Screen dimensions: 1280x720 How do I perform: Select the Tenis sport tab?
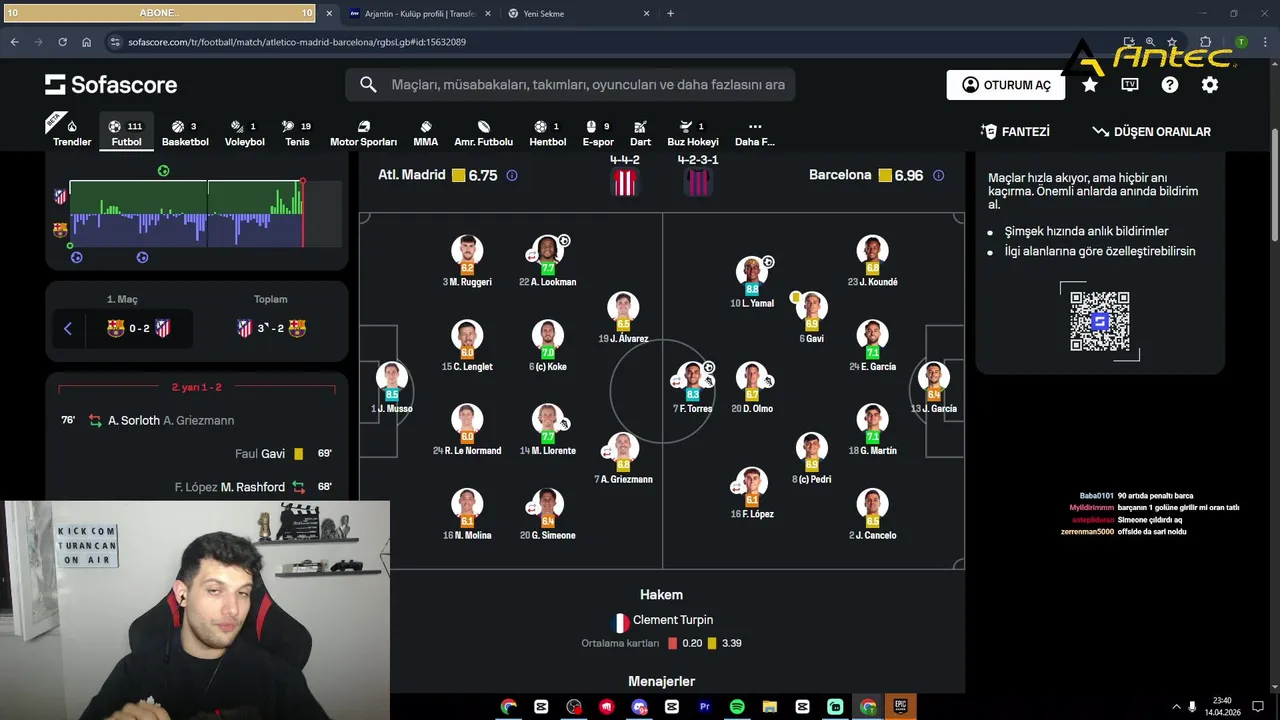click(297, 133)
